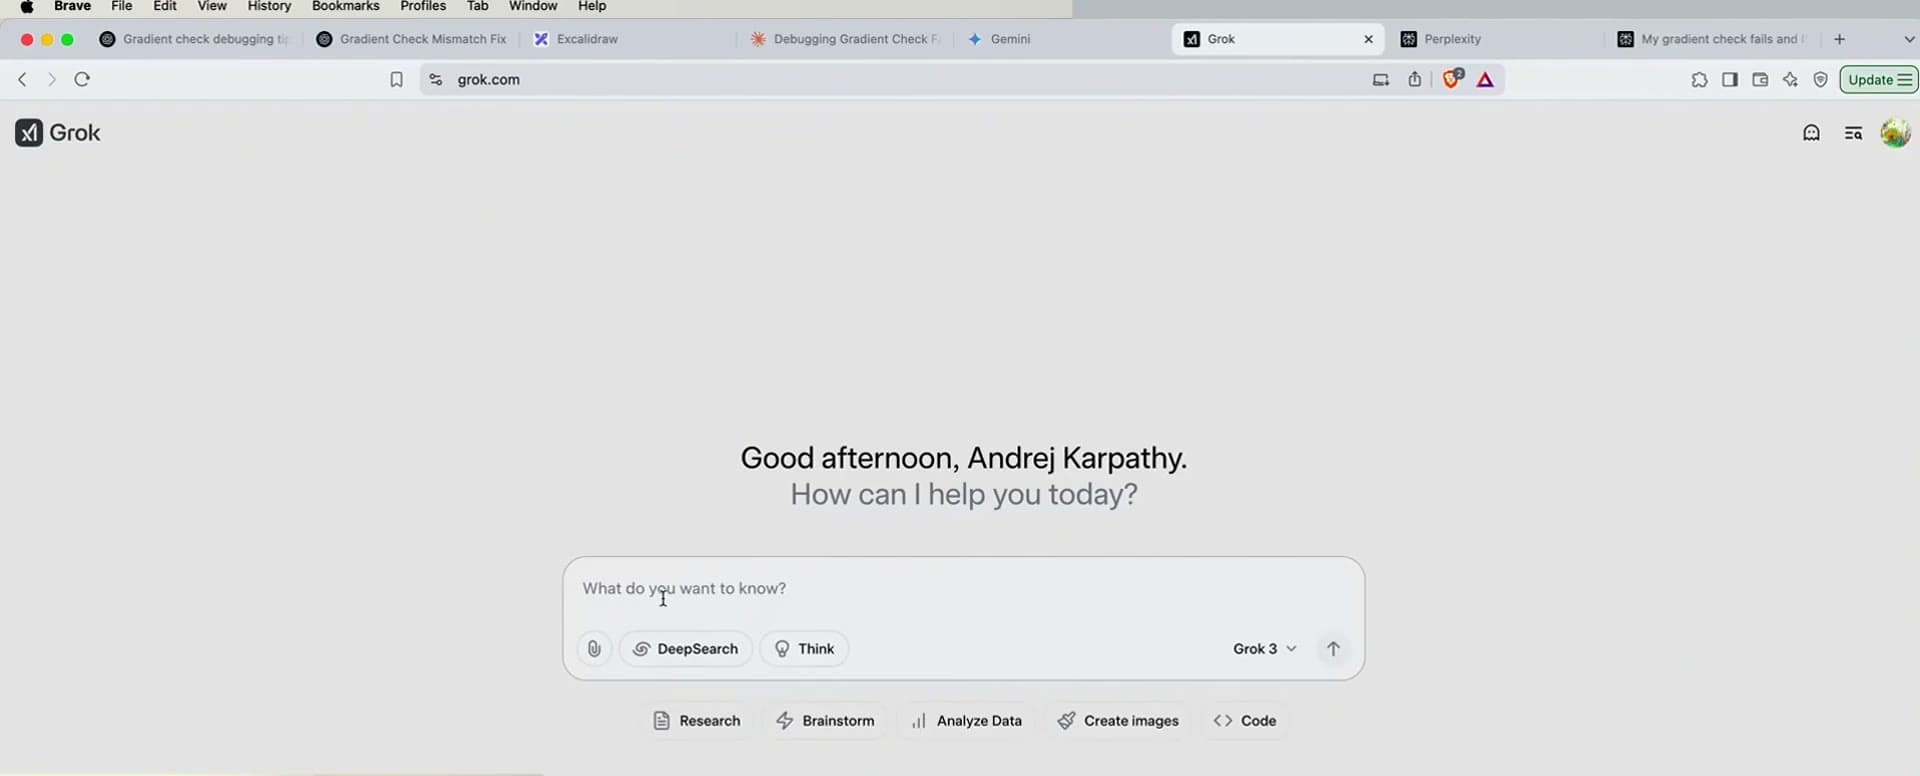Click the 'What do you want to know?' field
Image resolution: width=1920 pixels, height=776 pixels.
[x=963, y=589]
